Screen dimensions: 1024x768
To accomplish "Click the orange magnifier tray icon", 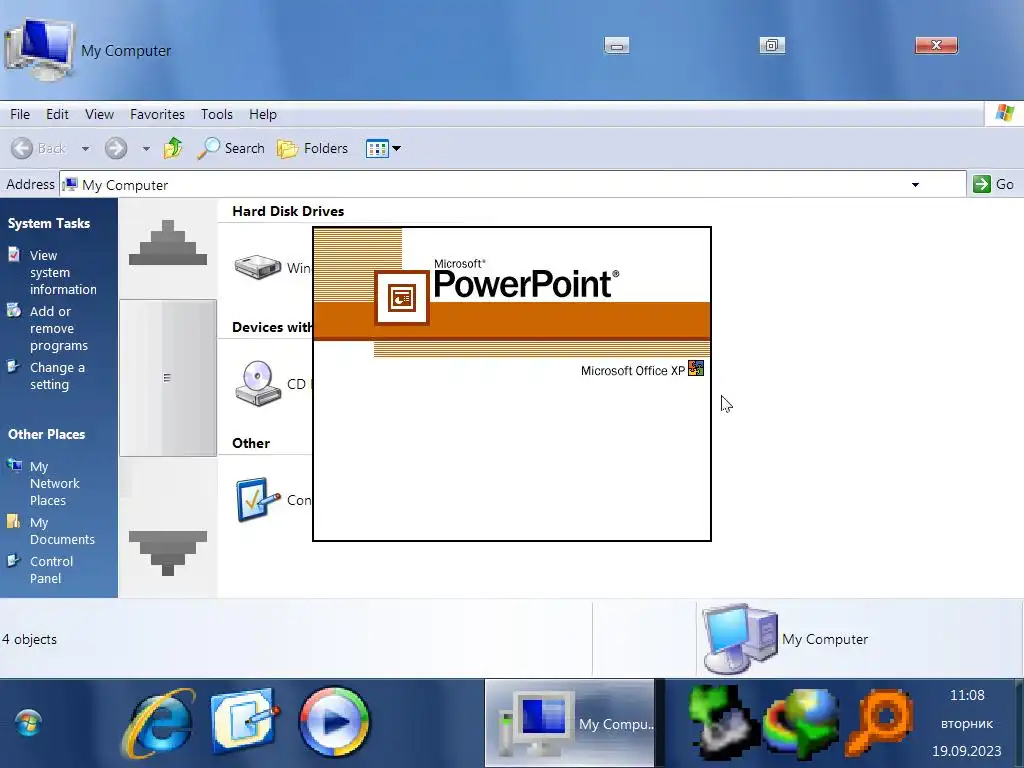I will [880, 722].
